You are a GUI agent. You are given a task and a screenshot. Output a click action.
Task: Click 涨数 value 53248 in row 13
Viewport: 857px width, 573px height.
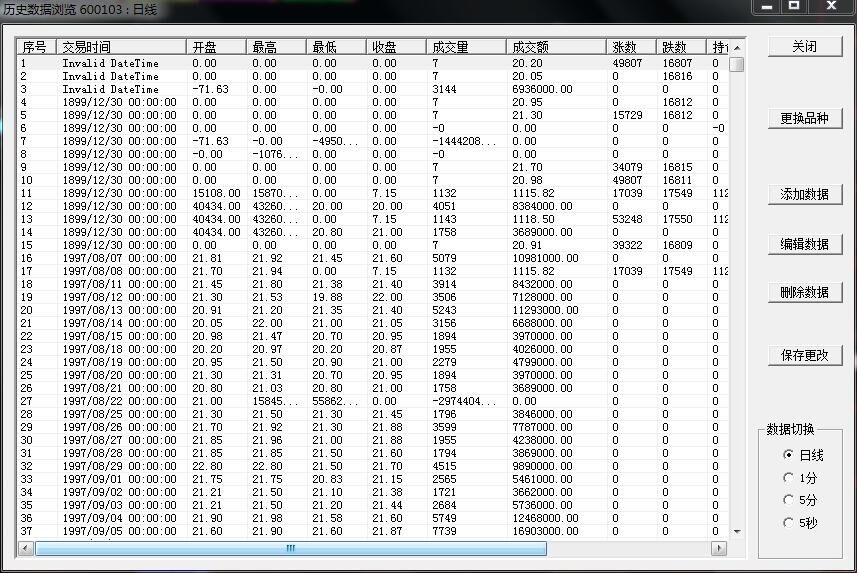[x=627, y=219]
